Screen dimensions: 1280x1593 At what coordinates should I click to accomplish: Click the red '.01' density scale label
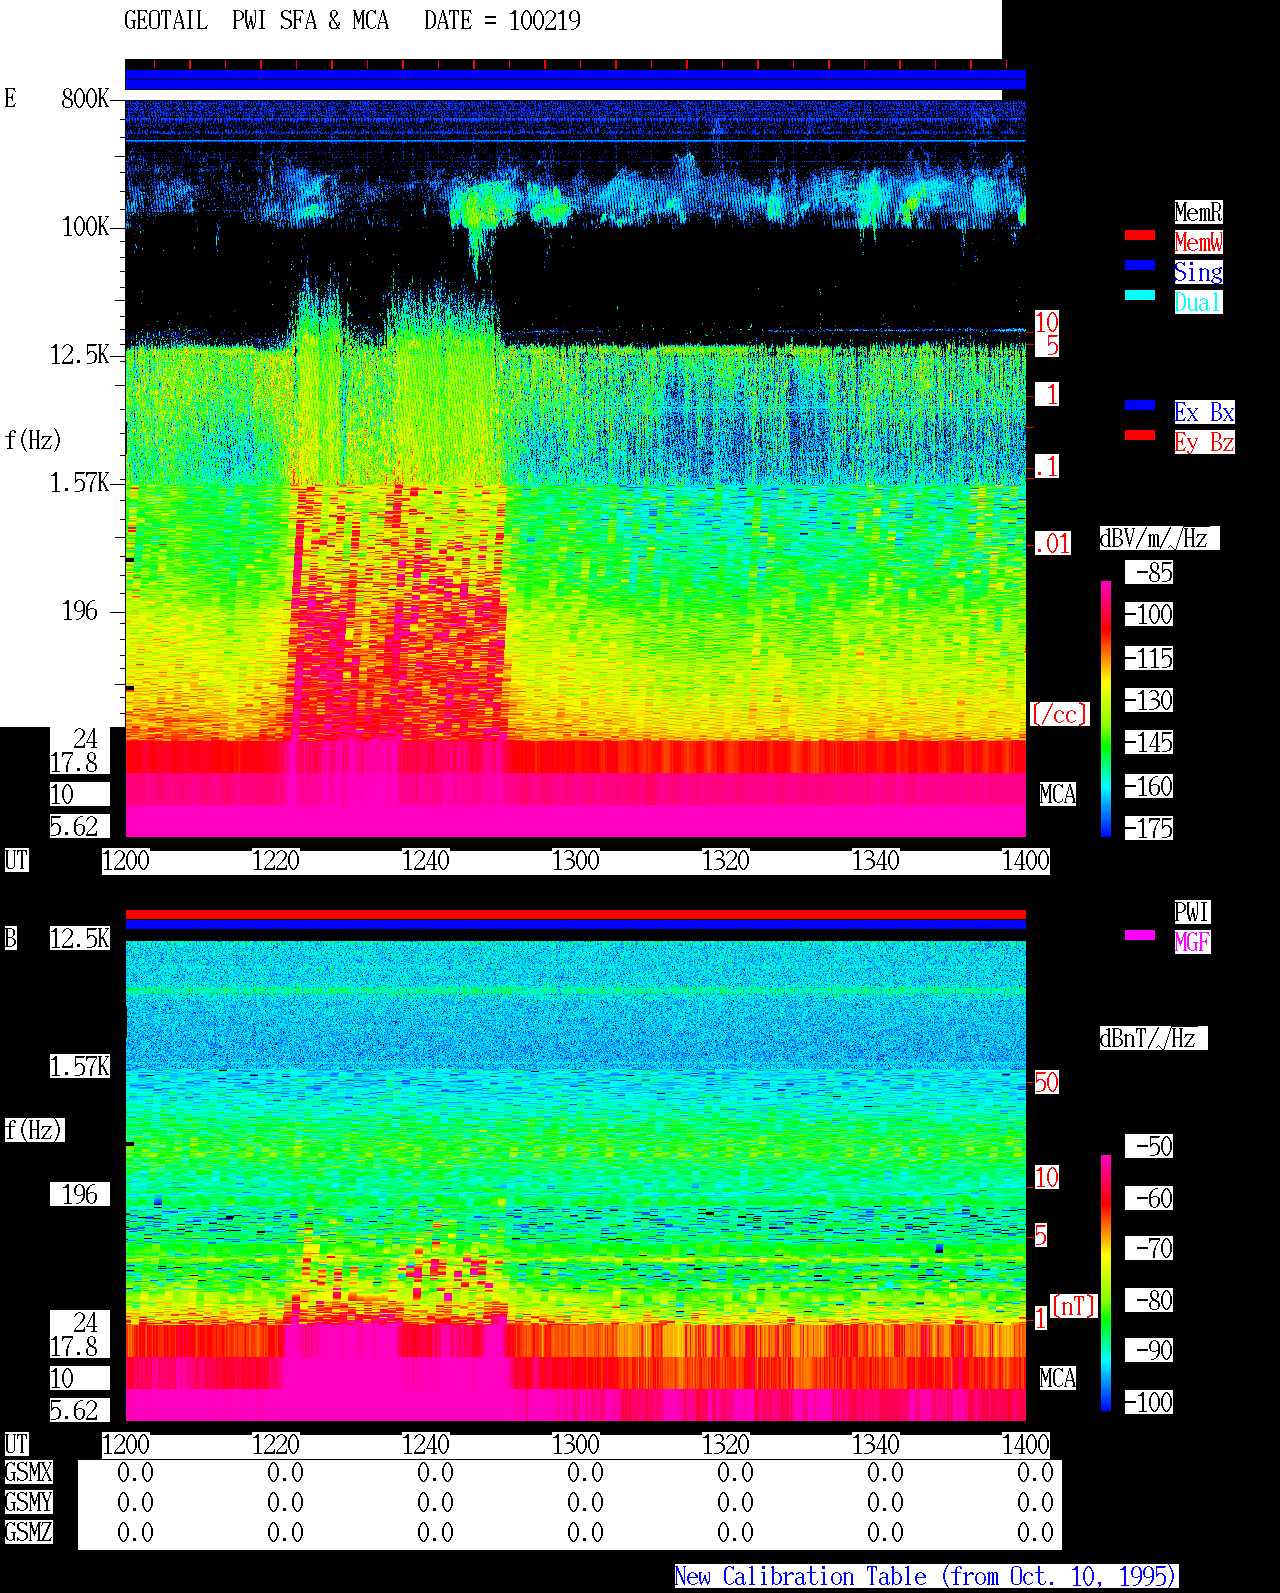[1053, 544]
